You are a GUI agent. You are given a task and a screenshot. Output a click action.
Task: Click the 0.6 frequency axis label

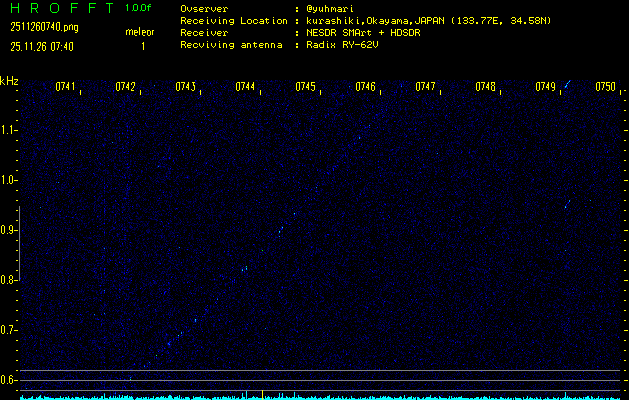coord(9,380)
